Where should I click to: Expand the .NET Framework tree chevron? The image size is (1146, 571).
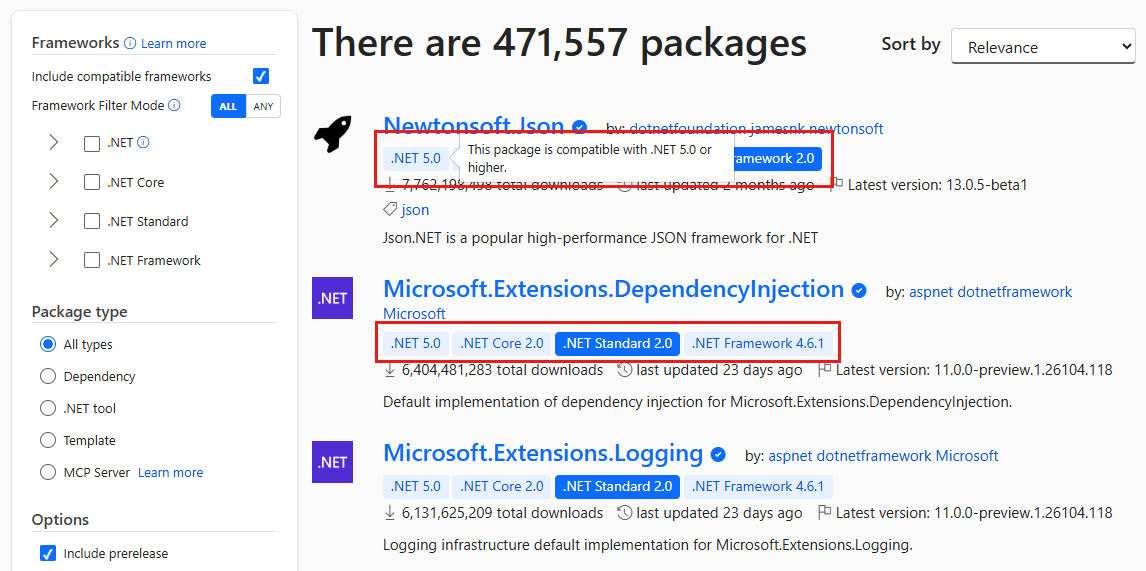tap(53, 260)
